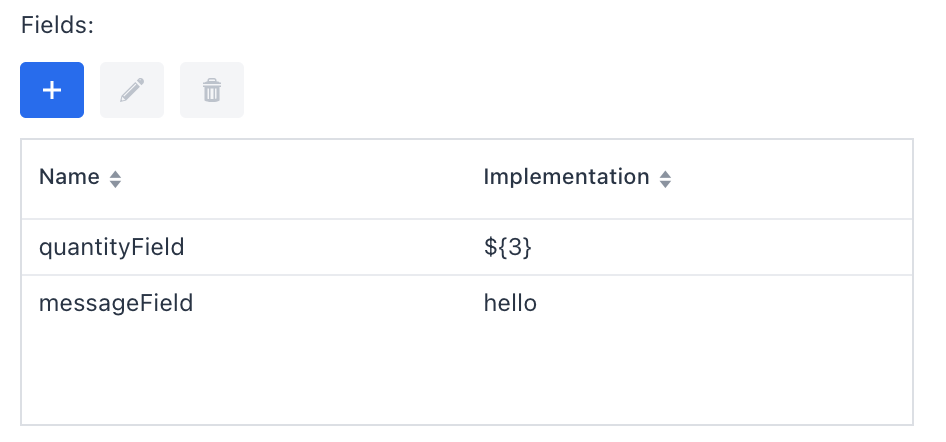Click the trash delete field icon
Viewport: 946px width, 442px height.
pyautogui.click(x=212, y=90)
